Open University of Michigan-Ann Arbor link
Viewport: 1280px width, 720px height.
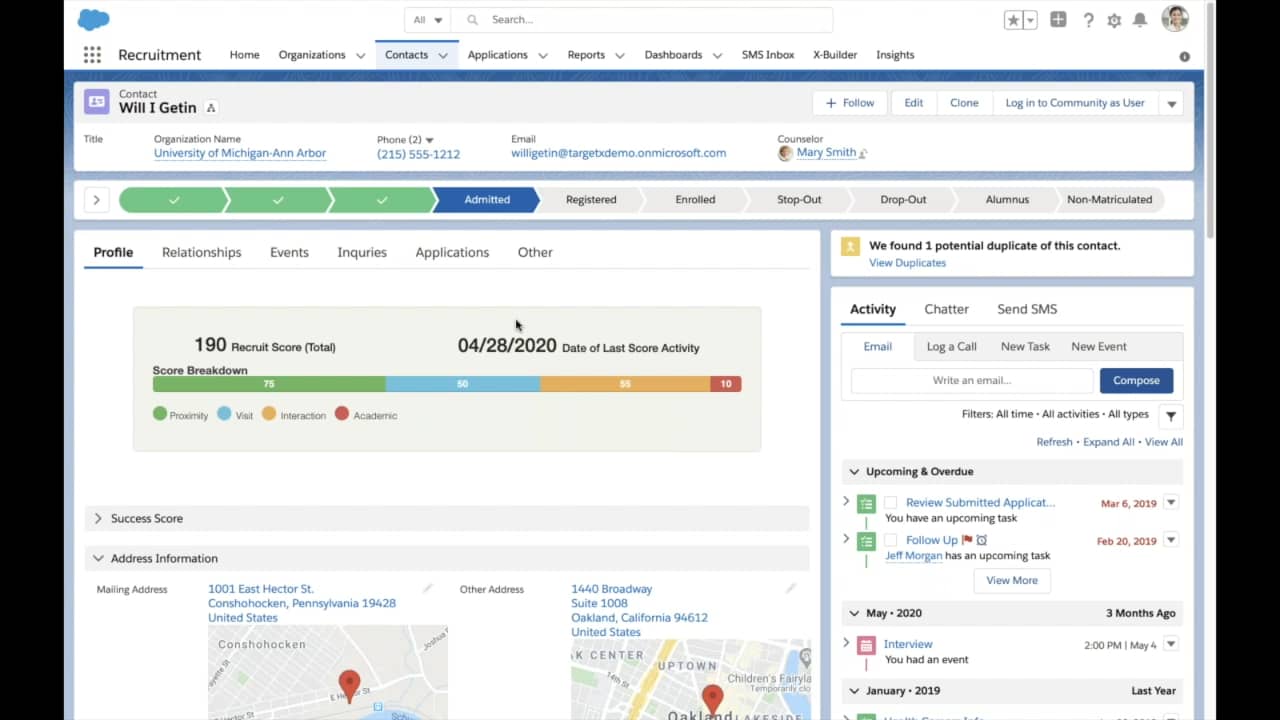[240, 154]
